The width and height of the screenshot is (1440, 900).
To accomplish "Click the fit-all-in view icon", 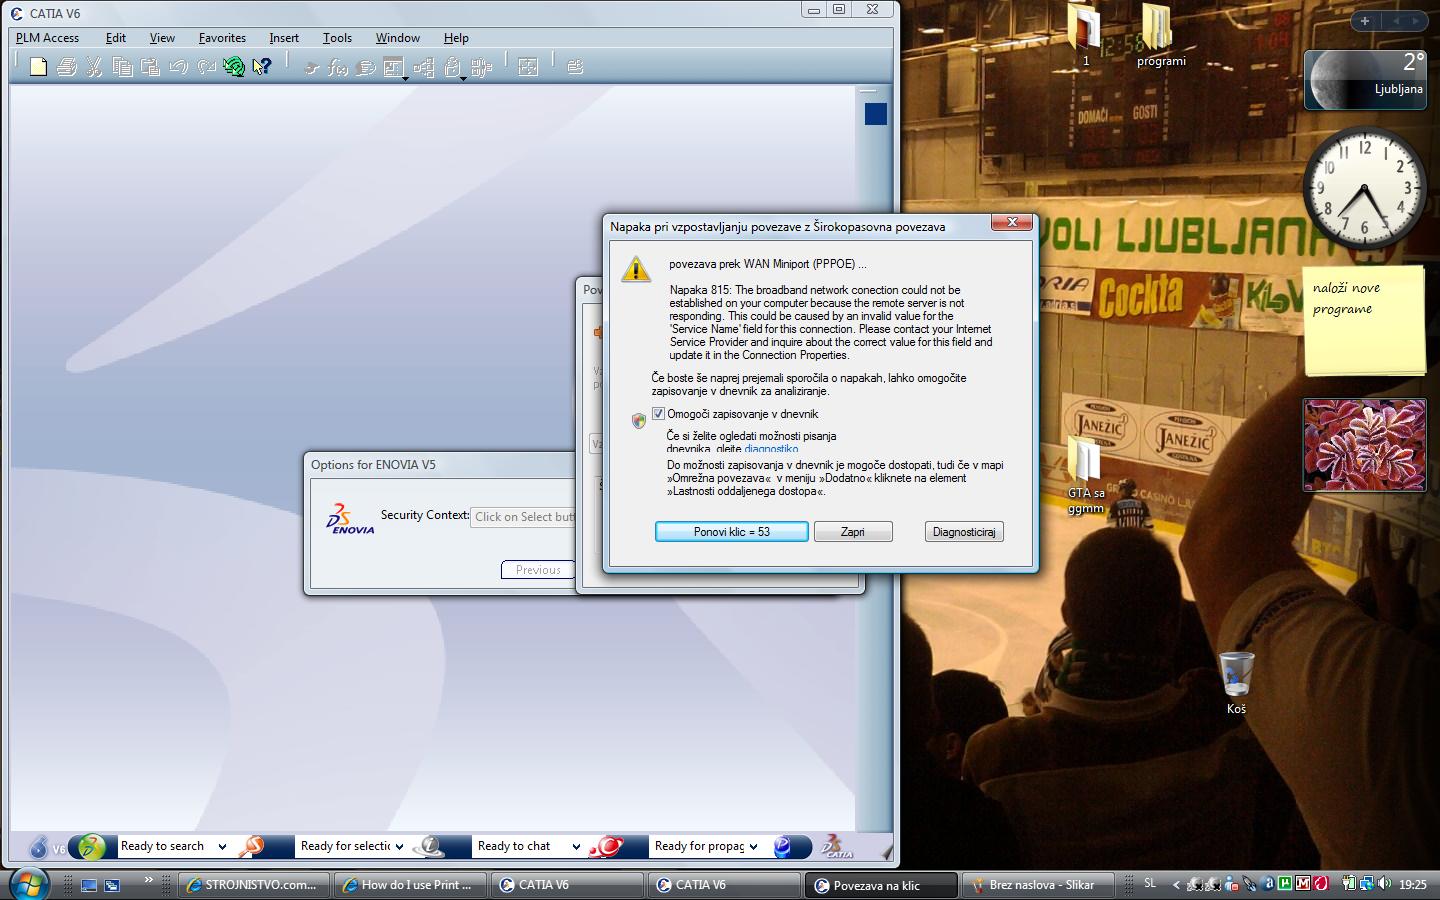I will [528, 67].
